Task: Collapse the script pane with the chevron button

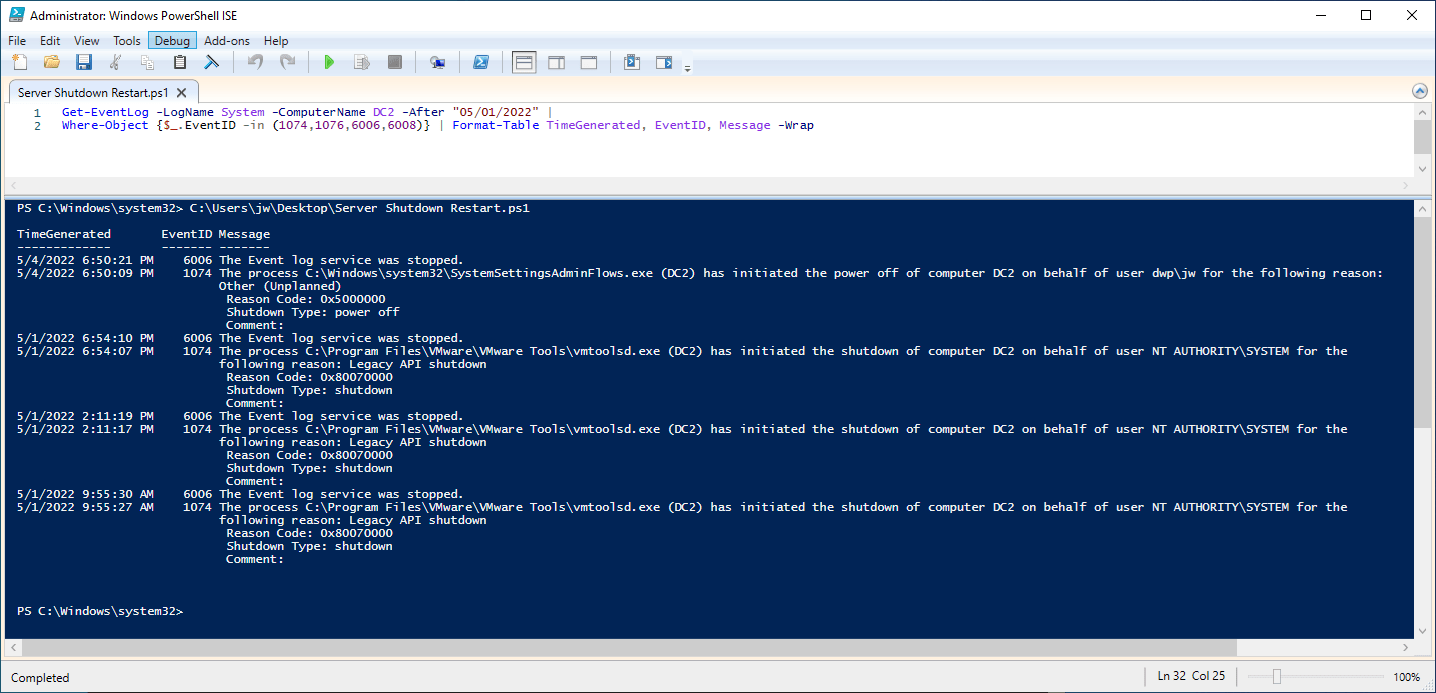Action: (1420, 91)
